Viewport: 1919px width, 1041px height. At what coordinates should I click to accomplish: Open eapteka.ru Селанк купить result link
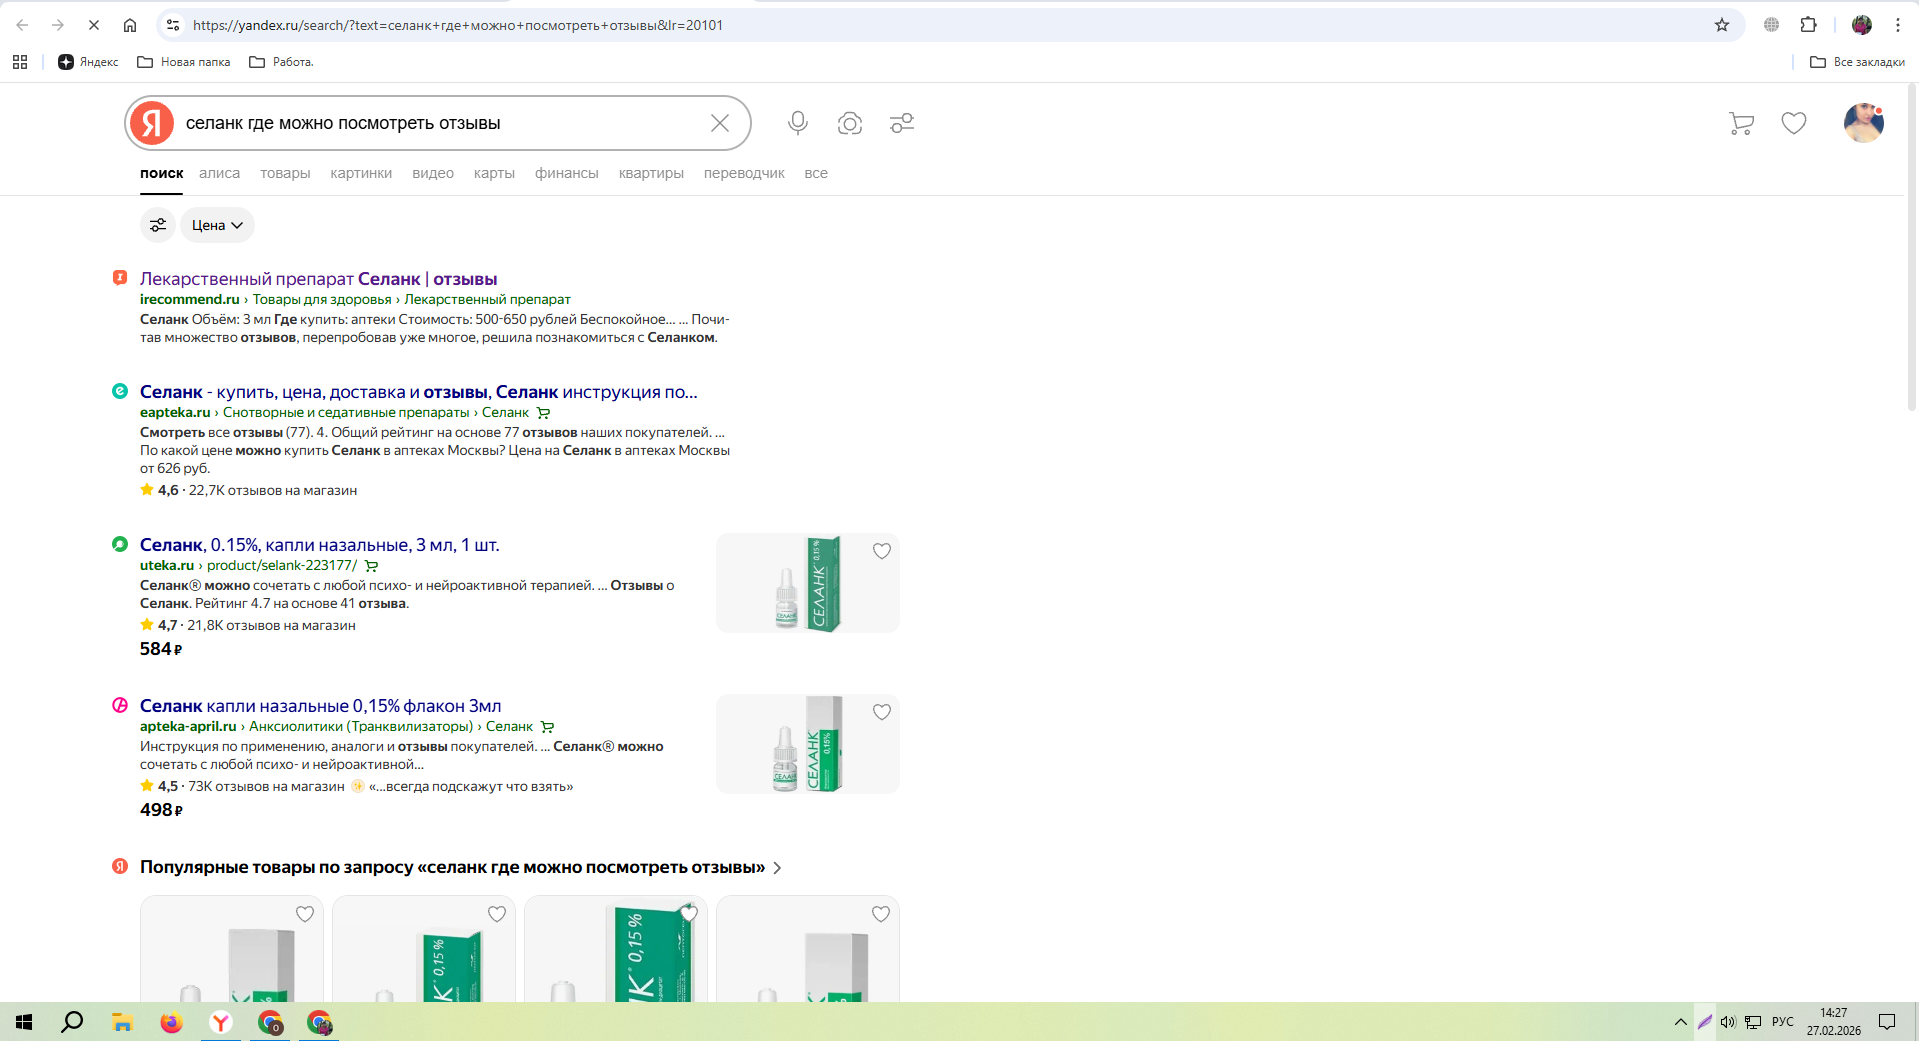click(418, 392)
